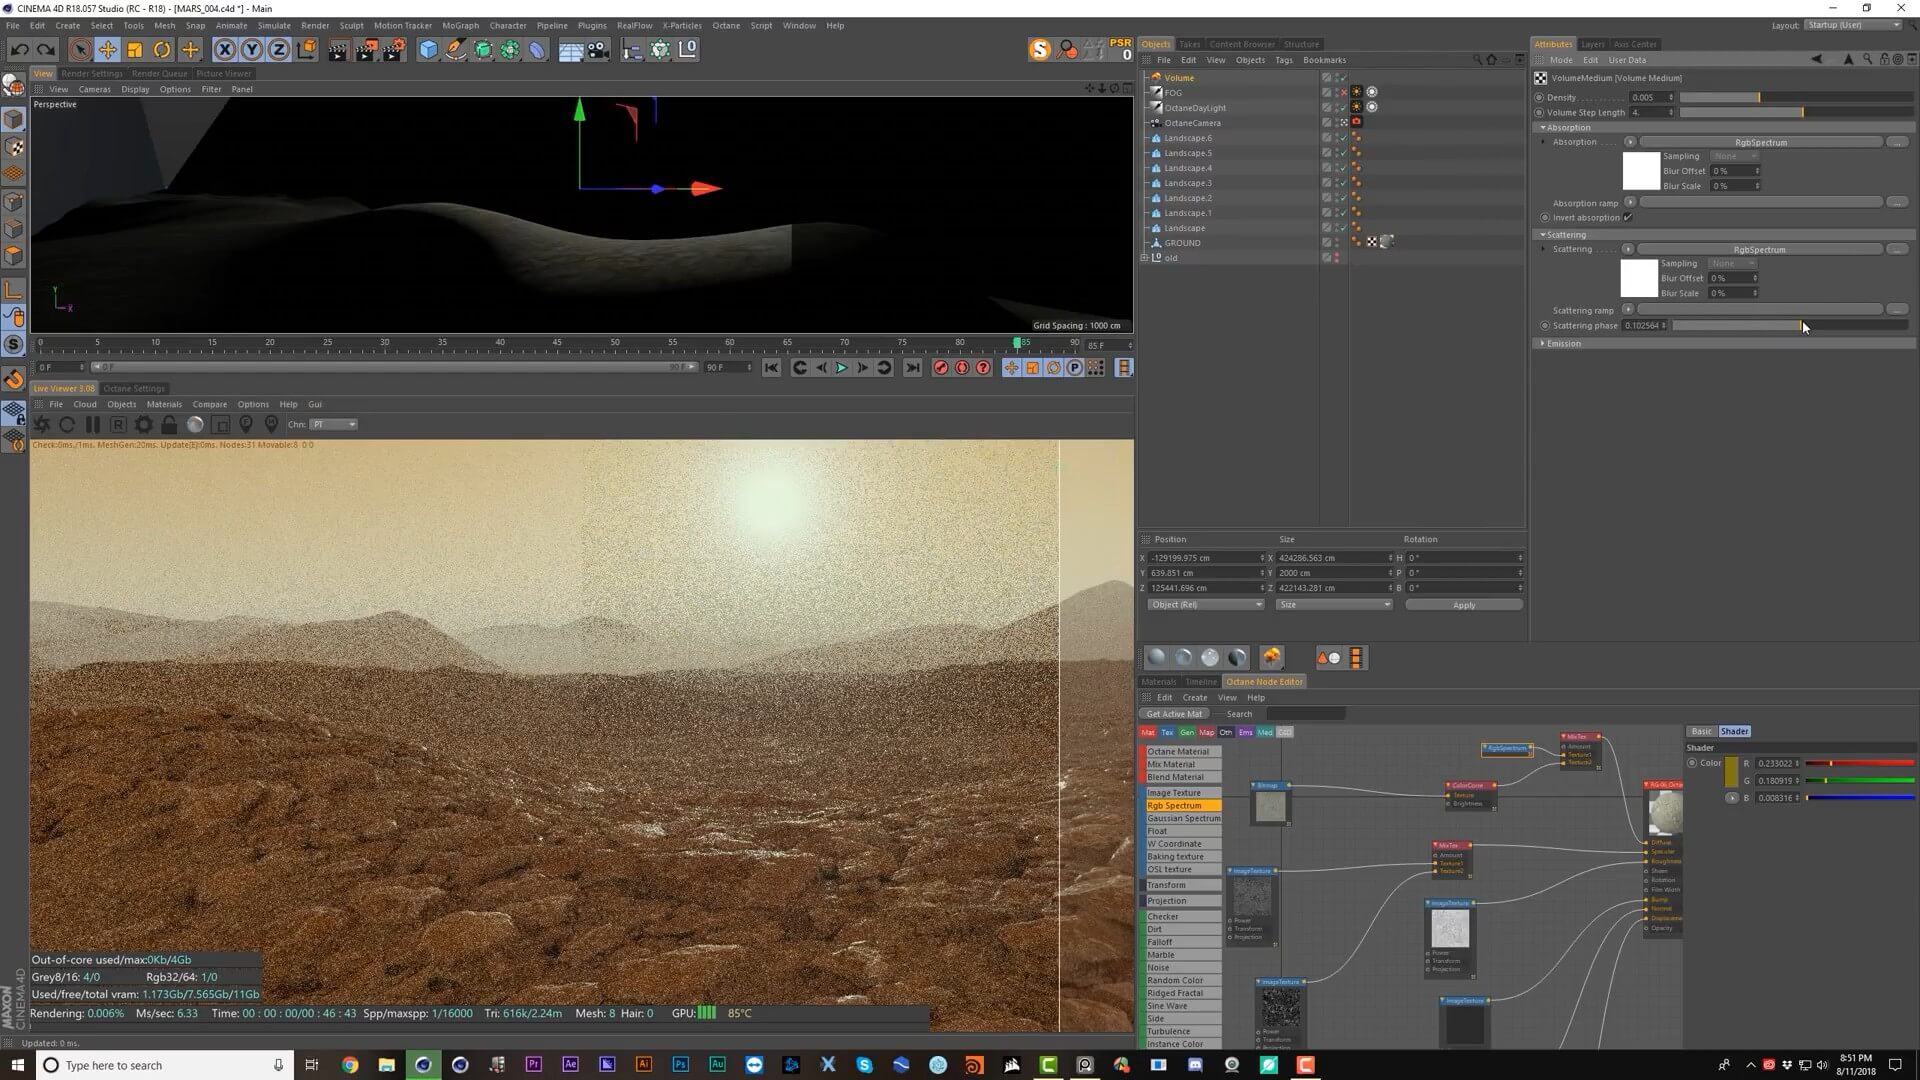Pause the Octane Live Viewer render

(x=92, y=425)
